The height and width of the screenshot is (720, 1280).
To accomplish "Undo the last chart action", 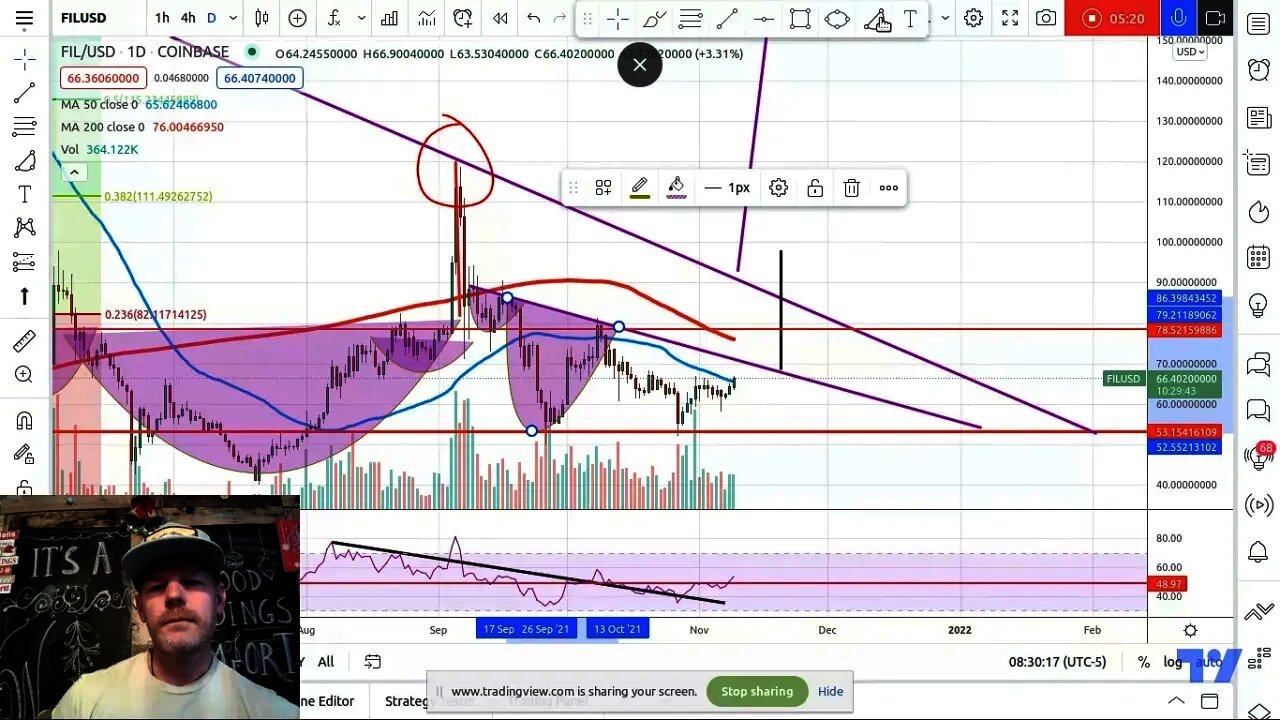I will click(534, 18).
